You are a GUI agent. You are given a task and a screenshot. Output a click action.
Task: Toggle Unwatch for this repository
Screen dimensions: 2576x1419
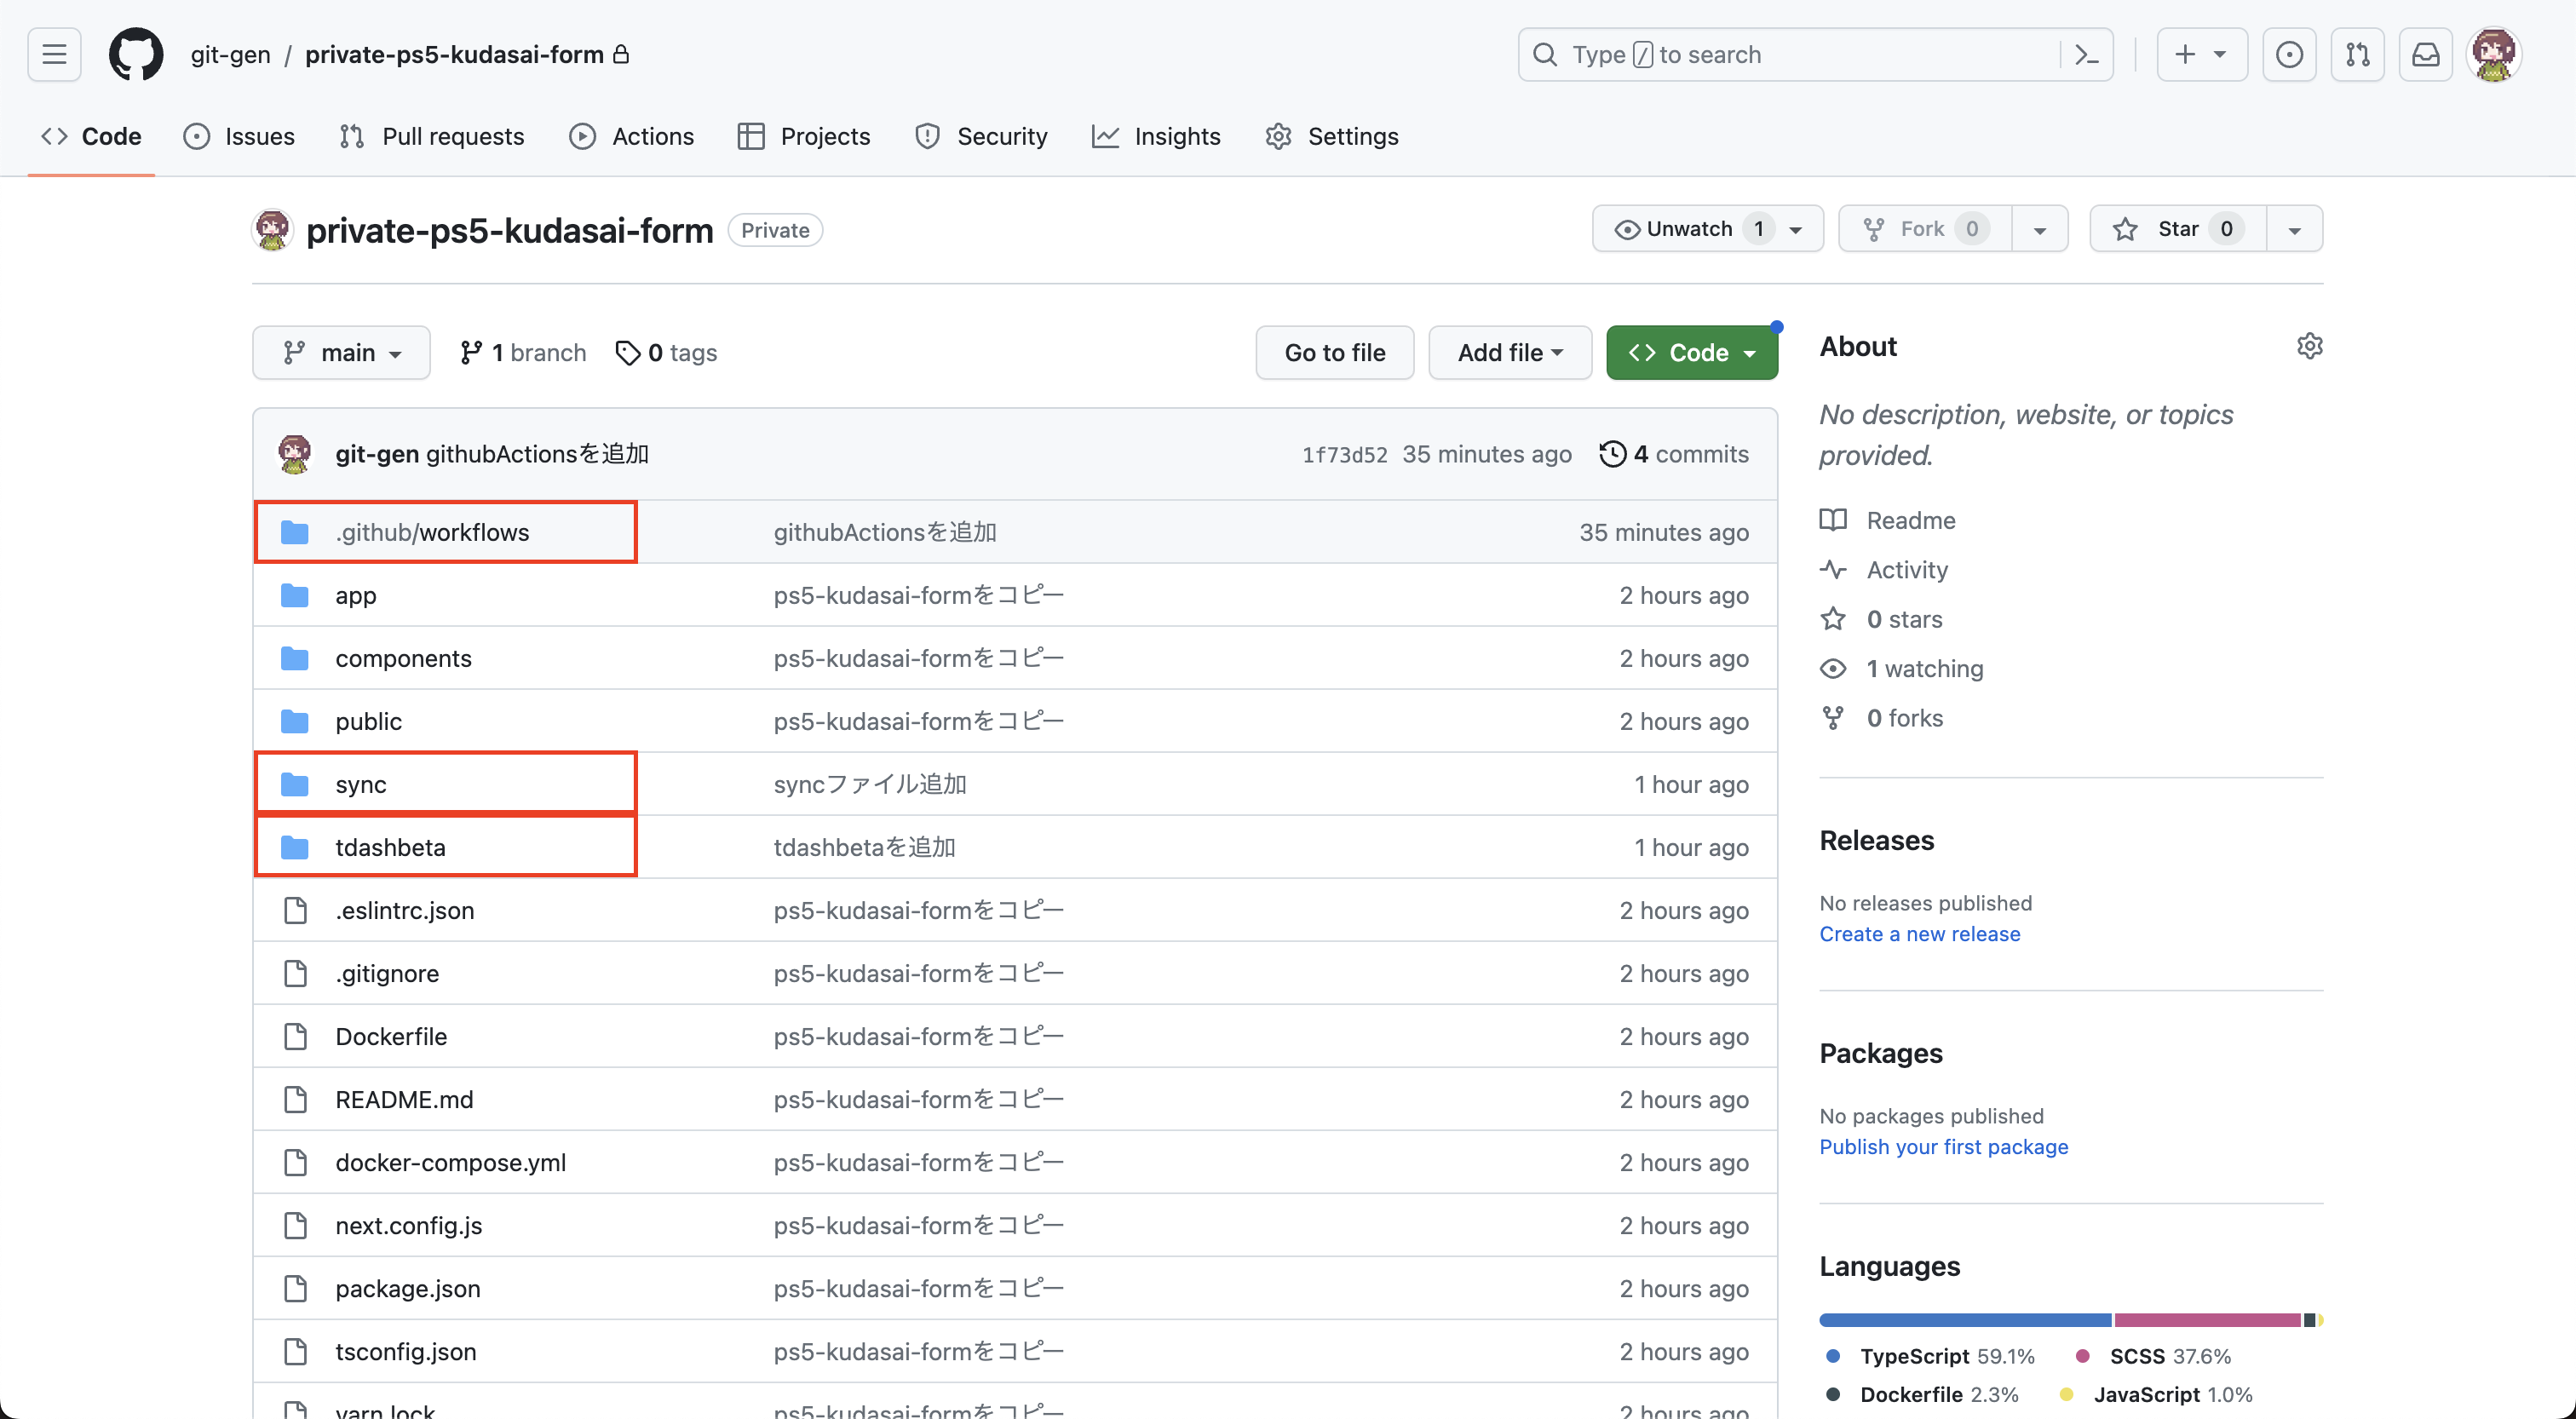click(1689, 229)
